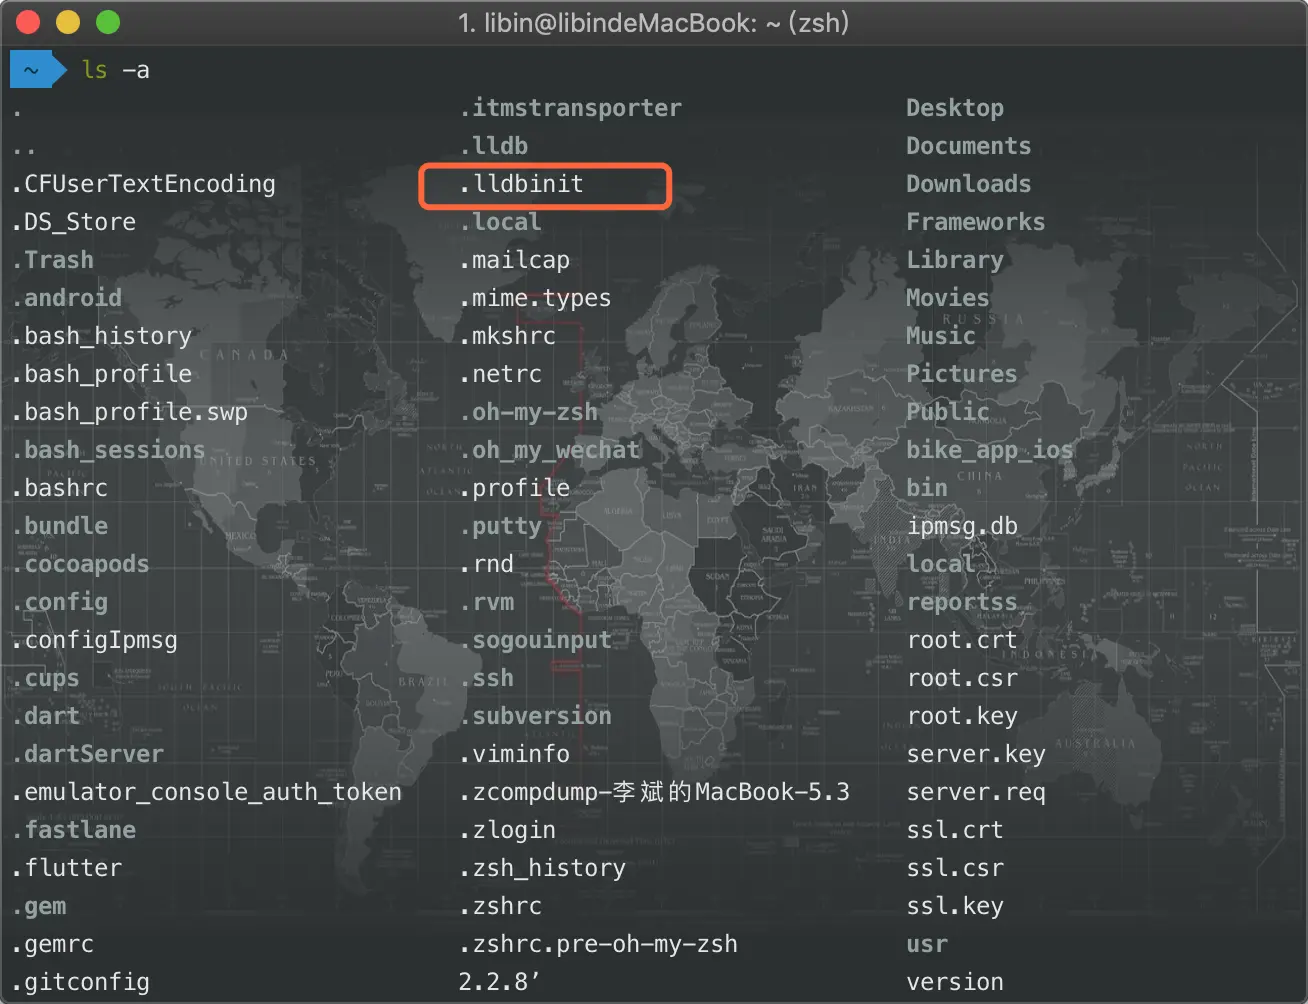
Task: Click the Frameworks directory entry
Action: tap(976, 222)
